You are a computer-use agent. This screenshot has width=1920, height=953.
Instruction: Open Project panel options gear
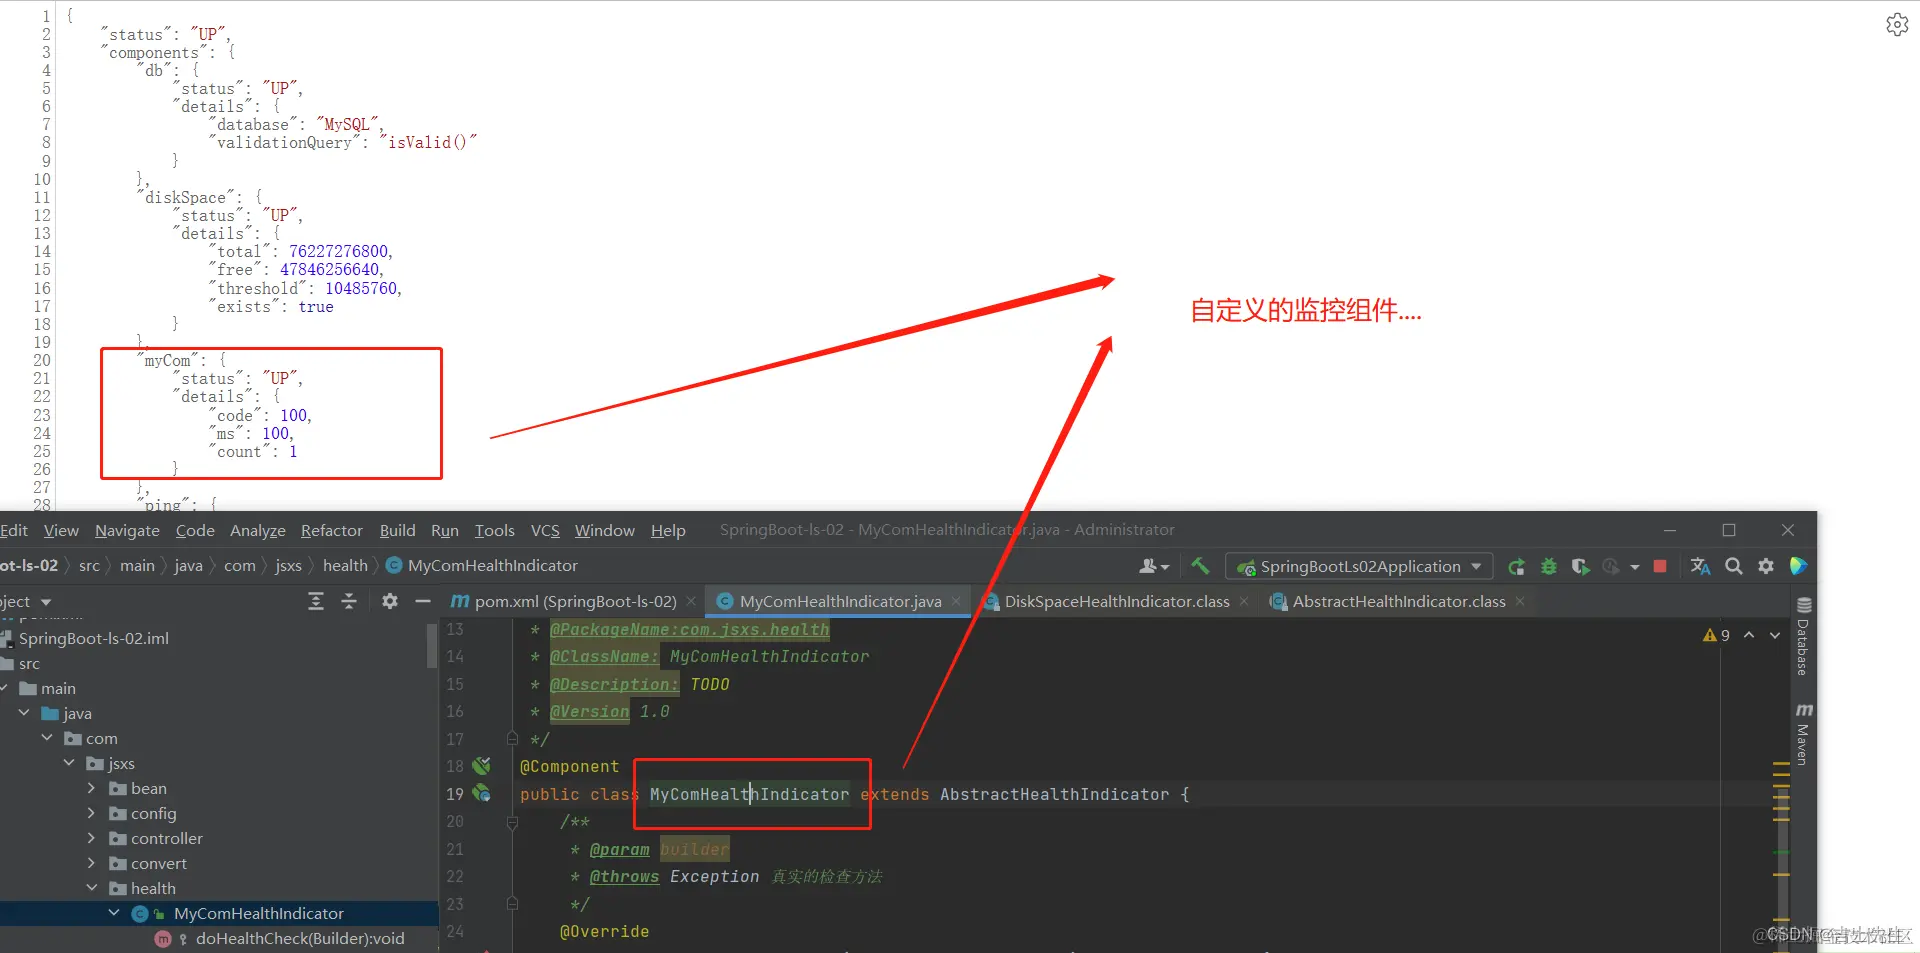(x=390, y=601)
